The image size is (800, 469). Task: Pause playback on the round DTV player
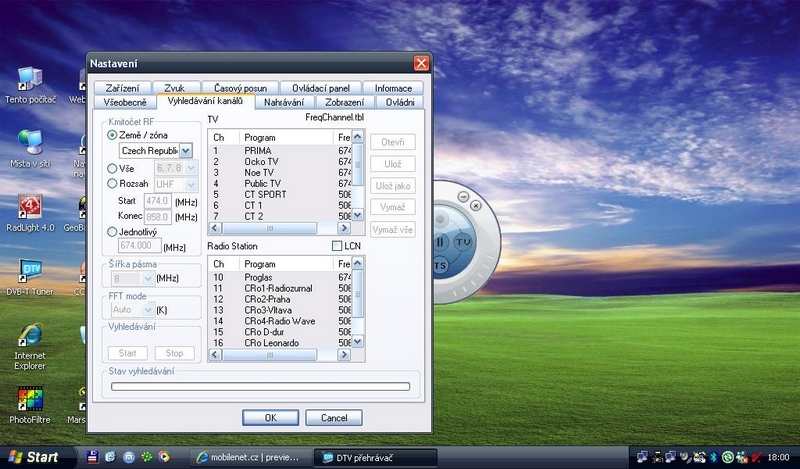click(442, 242)
